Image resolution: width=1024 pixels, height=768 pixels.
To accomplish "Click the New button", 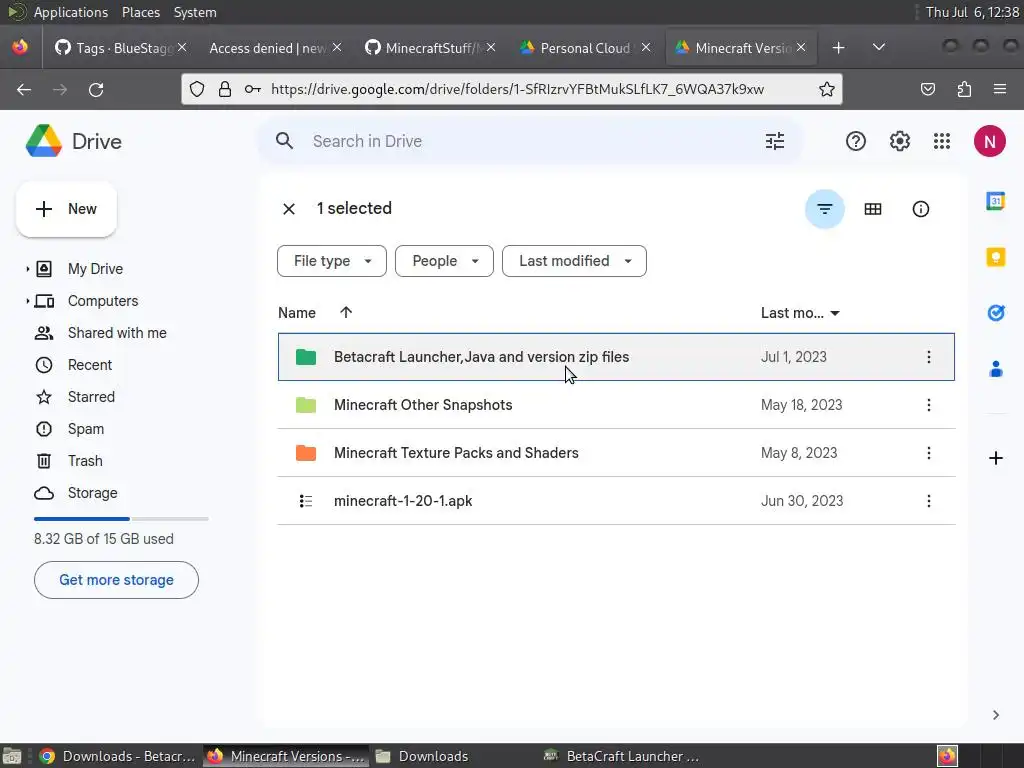I will [66, 209].
